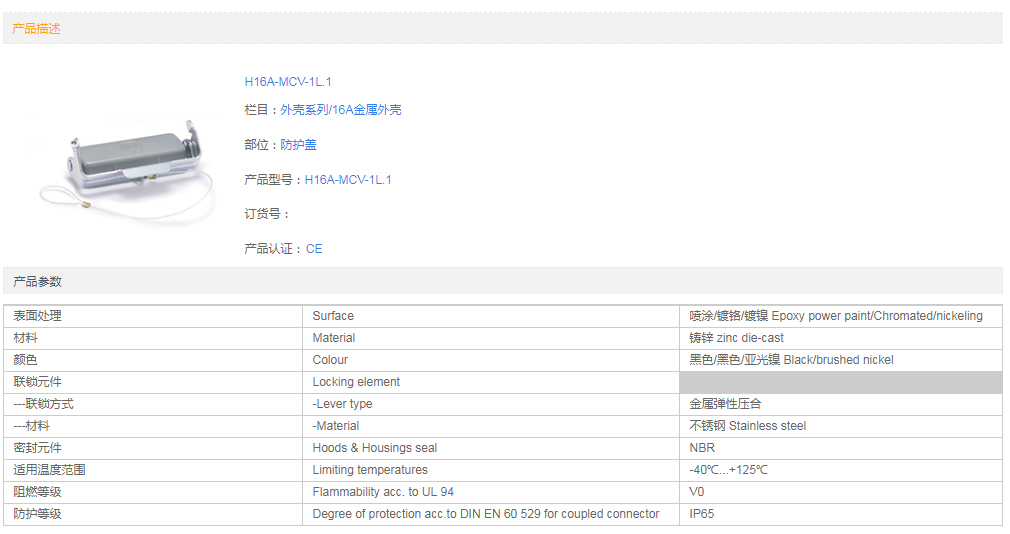Click the IP65 protection degree value
1010x534 pixels.
[x=701, y=514]
